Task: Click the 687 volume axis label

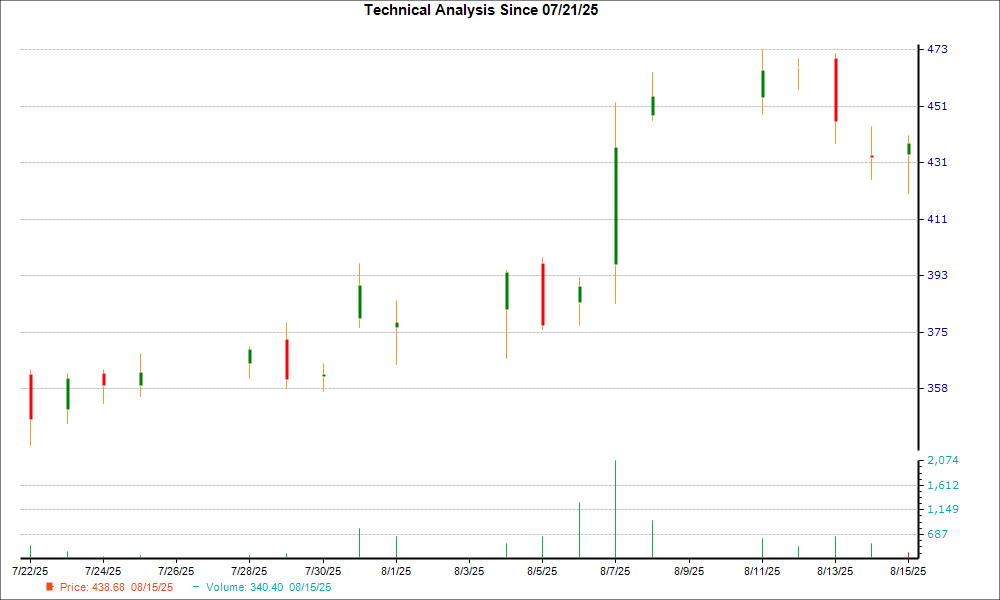Action: [x=937, y=534]
